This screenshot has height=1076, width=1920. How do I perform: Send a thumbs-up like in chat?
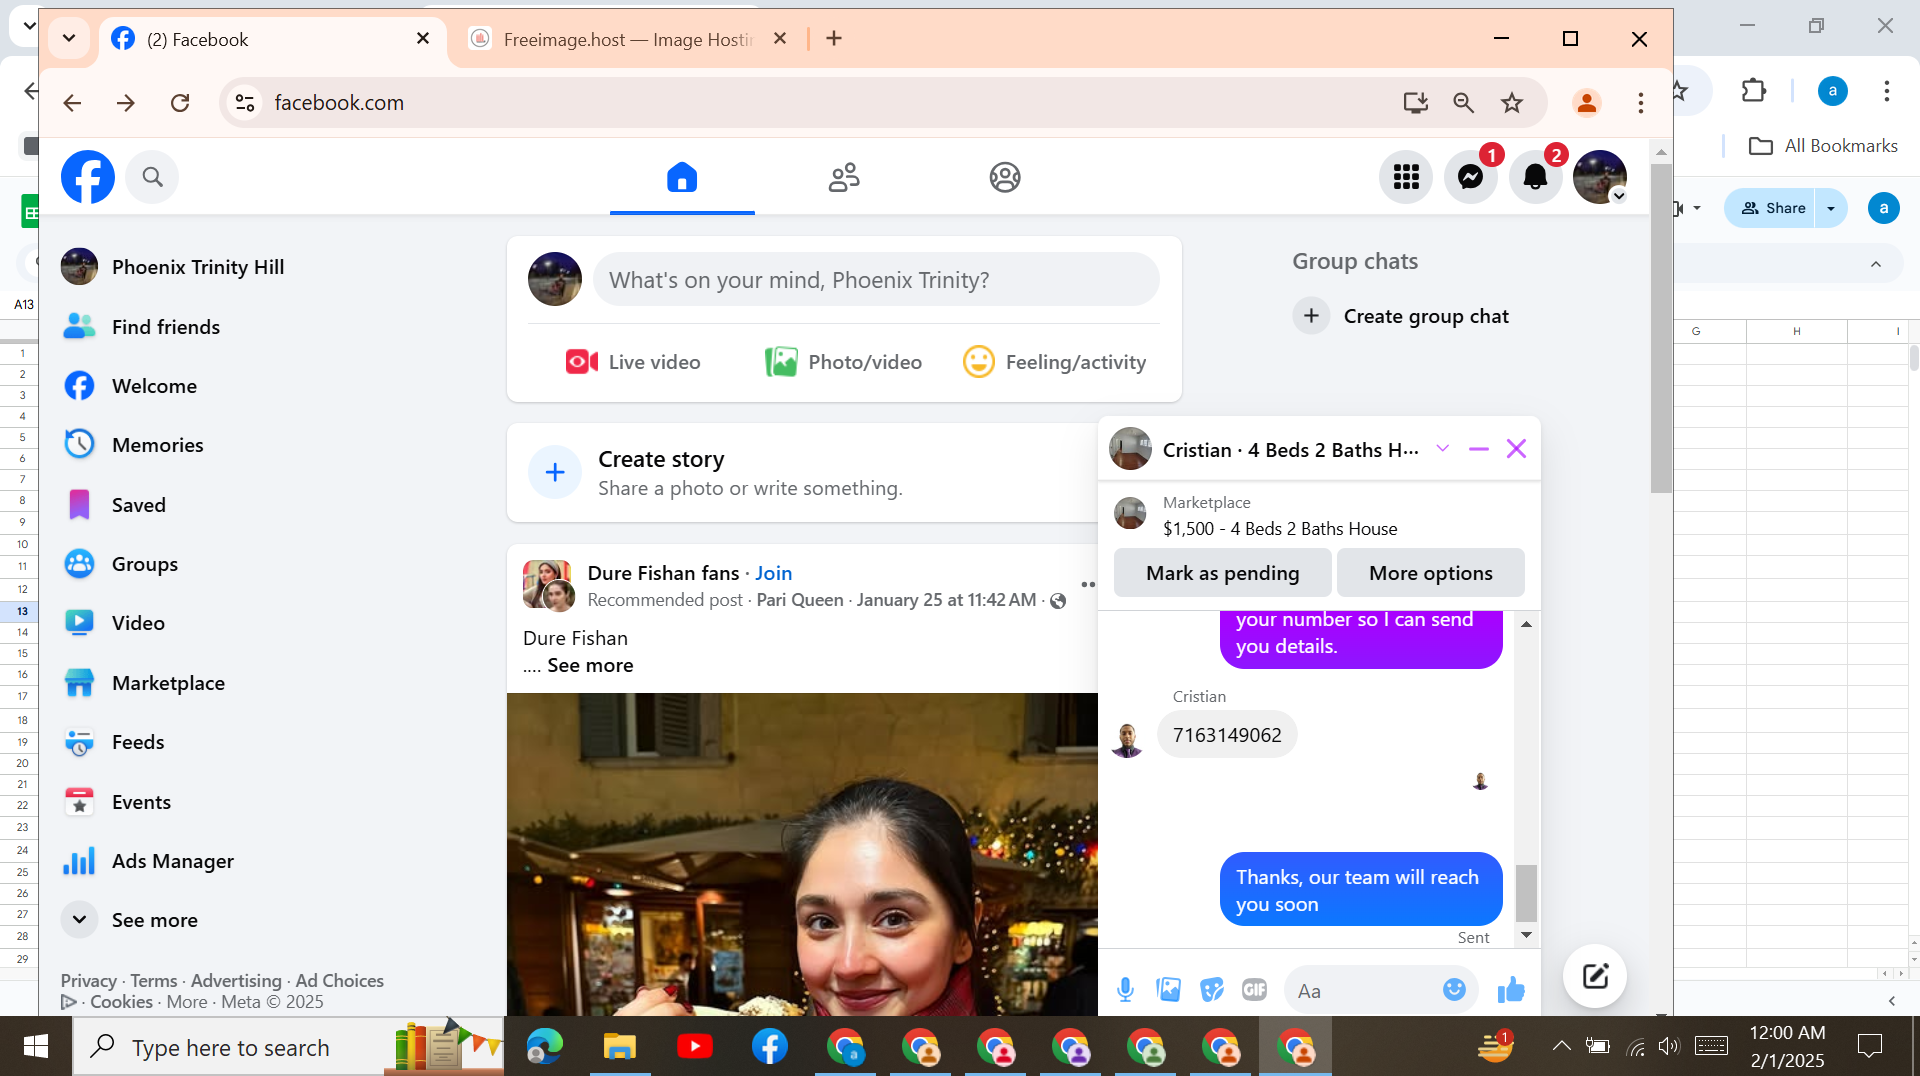point(1511,990)
